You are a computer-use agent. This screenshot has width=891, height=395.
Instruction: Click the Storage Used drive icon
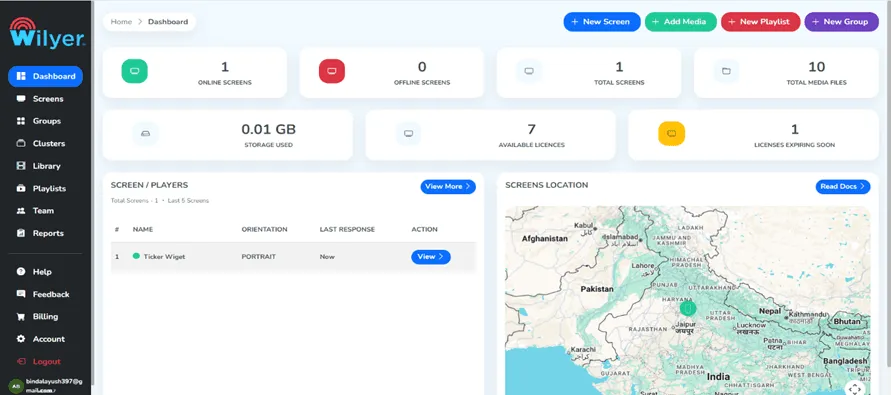(x=145, y=134)
